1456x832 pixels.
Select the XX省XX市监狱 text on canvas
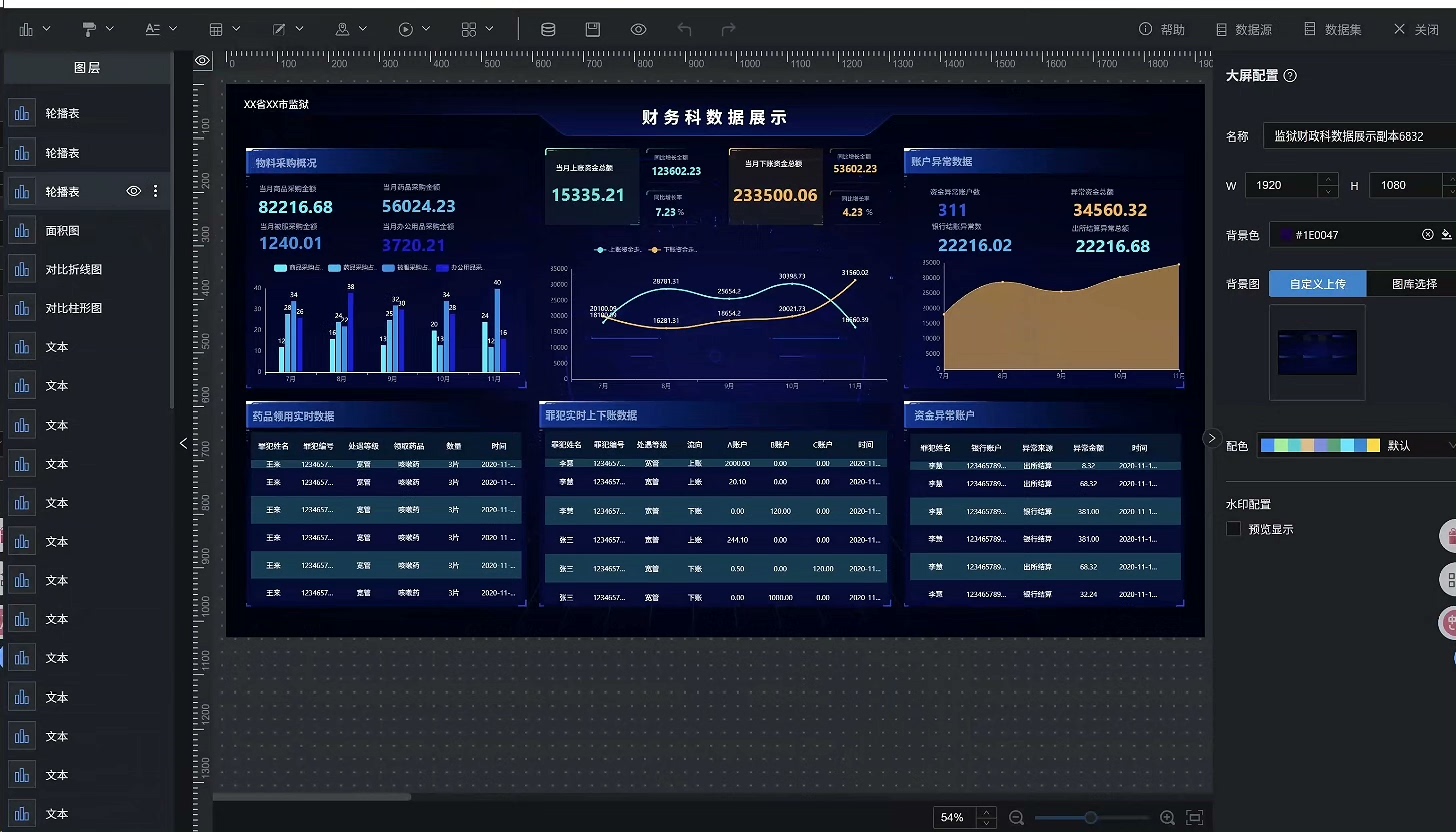[x=276, y=104]
